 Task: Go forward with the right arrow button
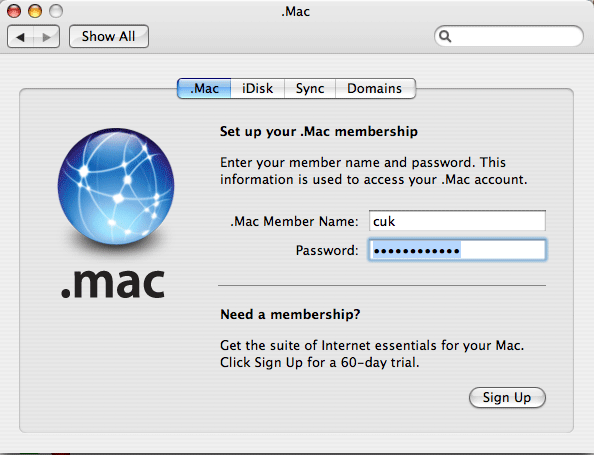tap(47, 37)
